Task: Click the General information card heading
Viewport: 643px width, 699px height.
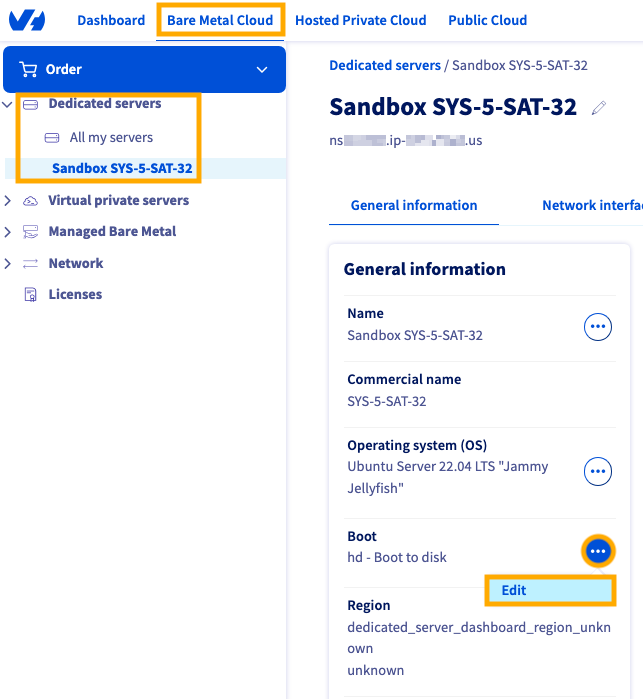Action: pos(425,270)
